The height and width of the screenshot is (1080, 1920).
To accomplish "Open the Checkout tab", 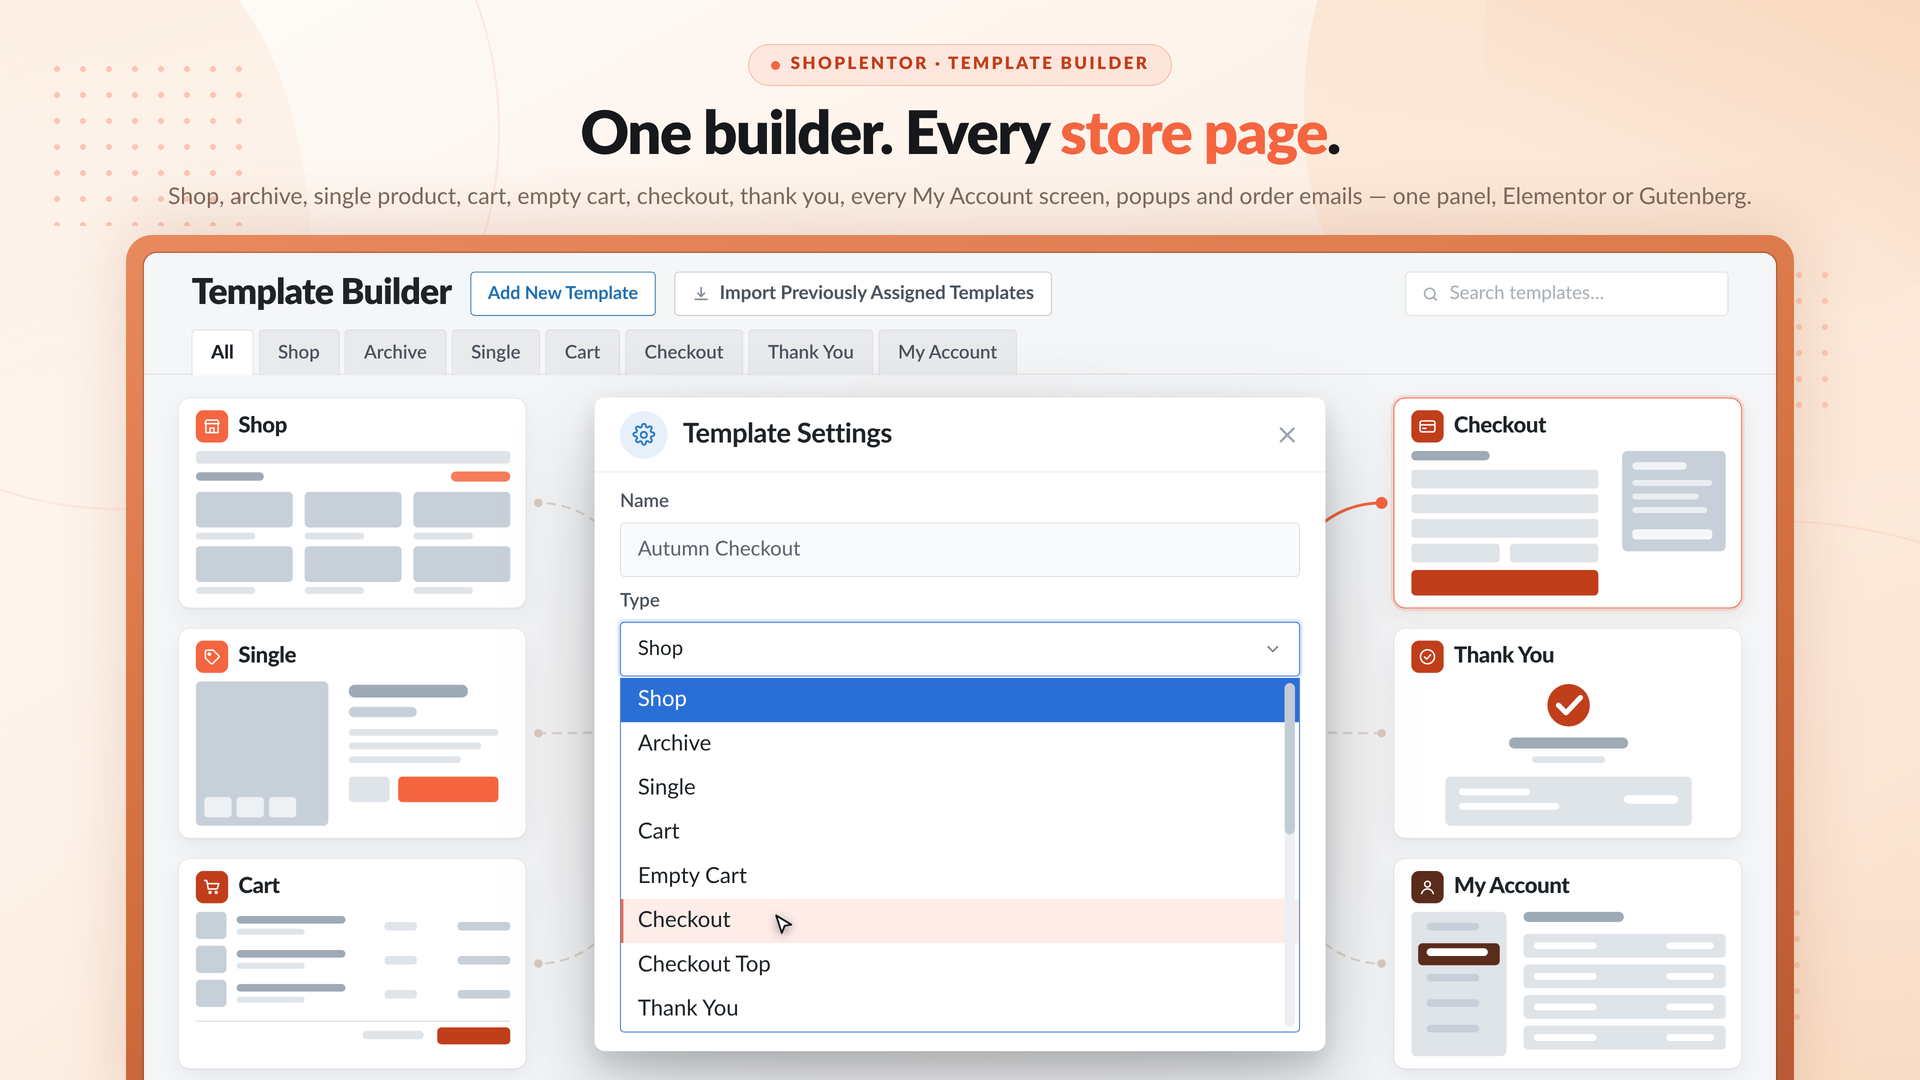I will tap(683, 352).
